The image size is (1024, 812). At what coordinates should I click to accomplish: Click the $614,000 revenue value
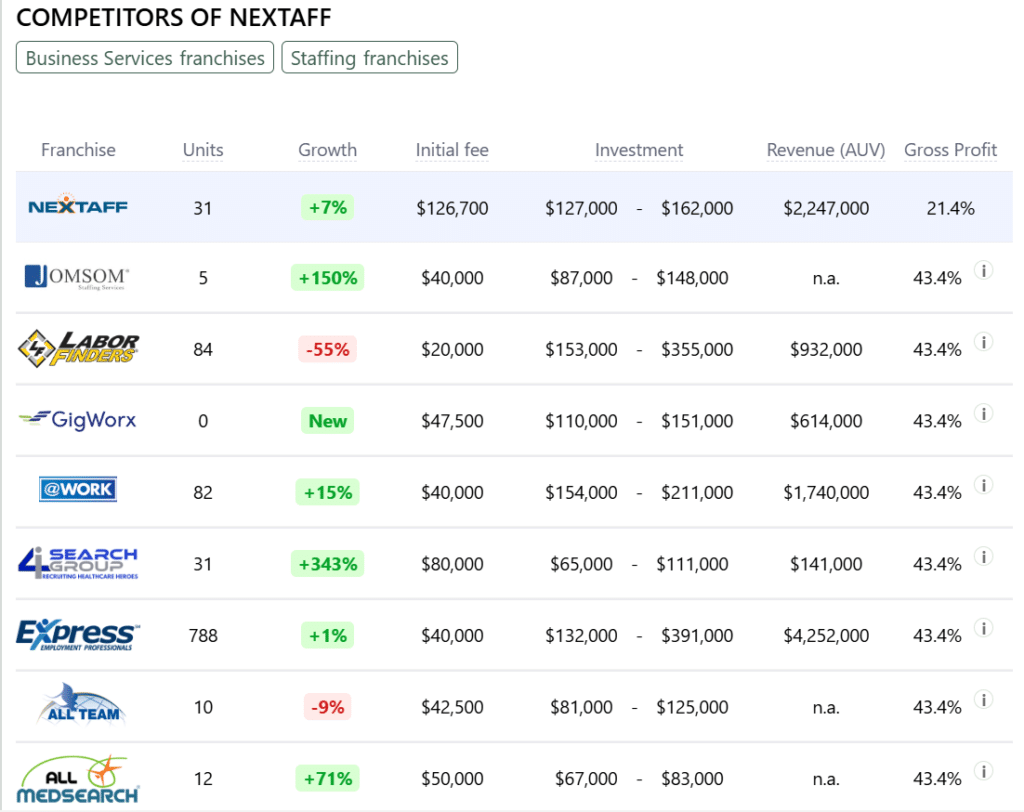pos(825,421)
